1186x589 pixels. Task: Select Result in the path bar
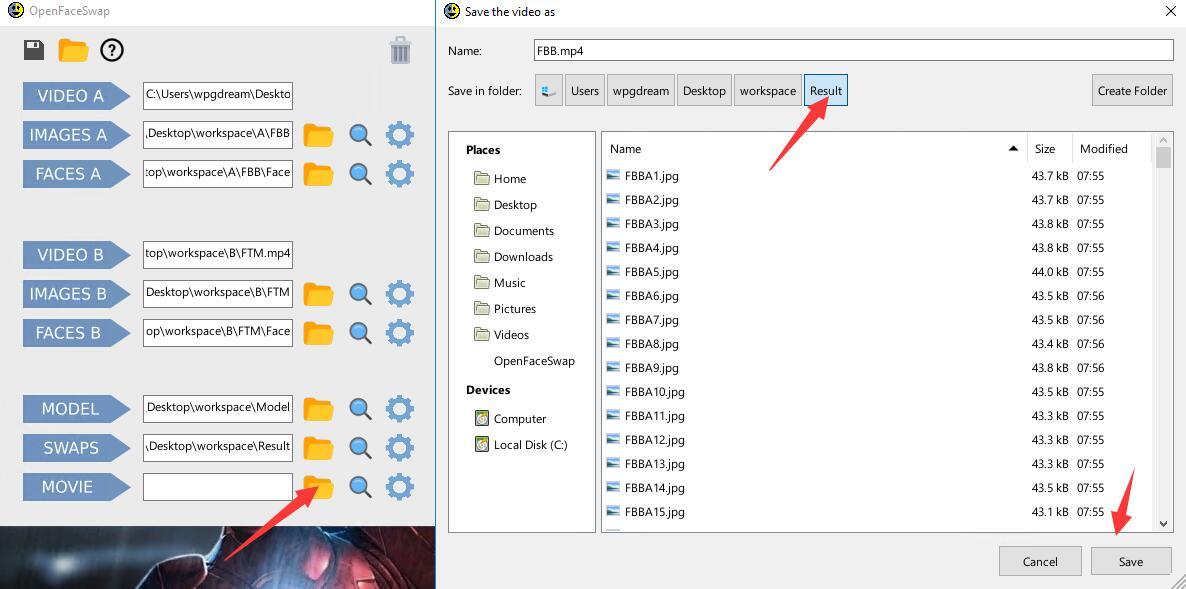pyautogui.click(x=826, y=91)
